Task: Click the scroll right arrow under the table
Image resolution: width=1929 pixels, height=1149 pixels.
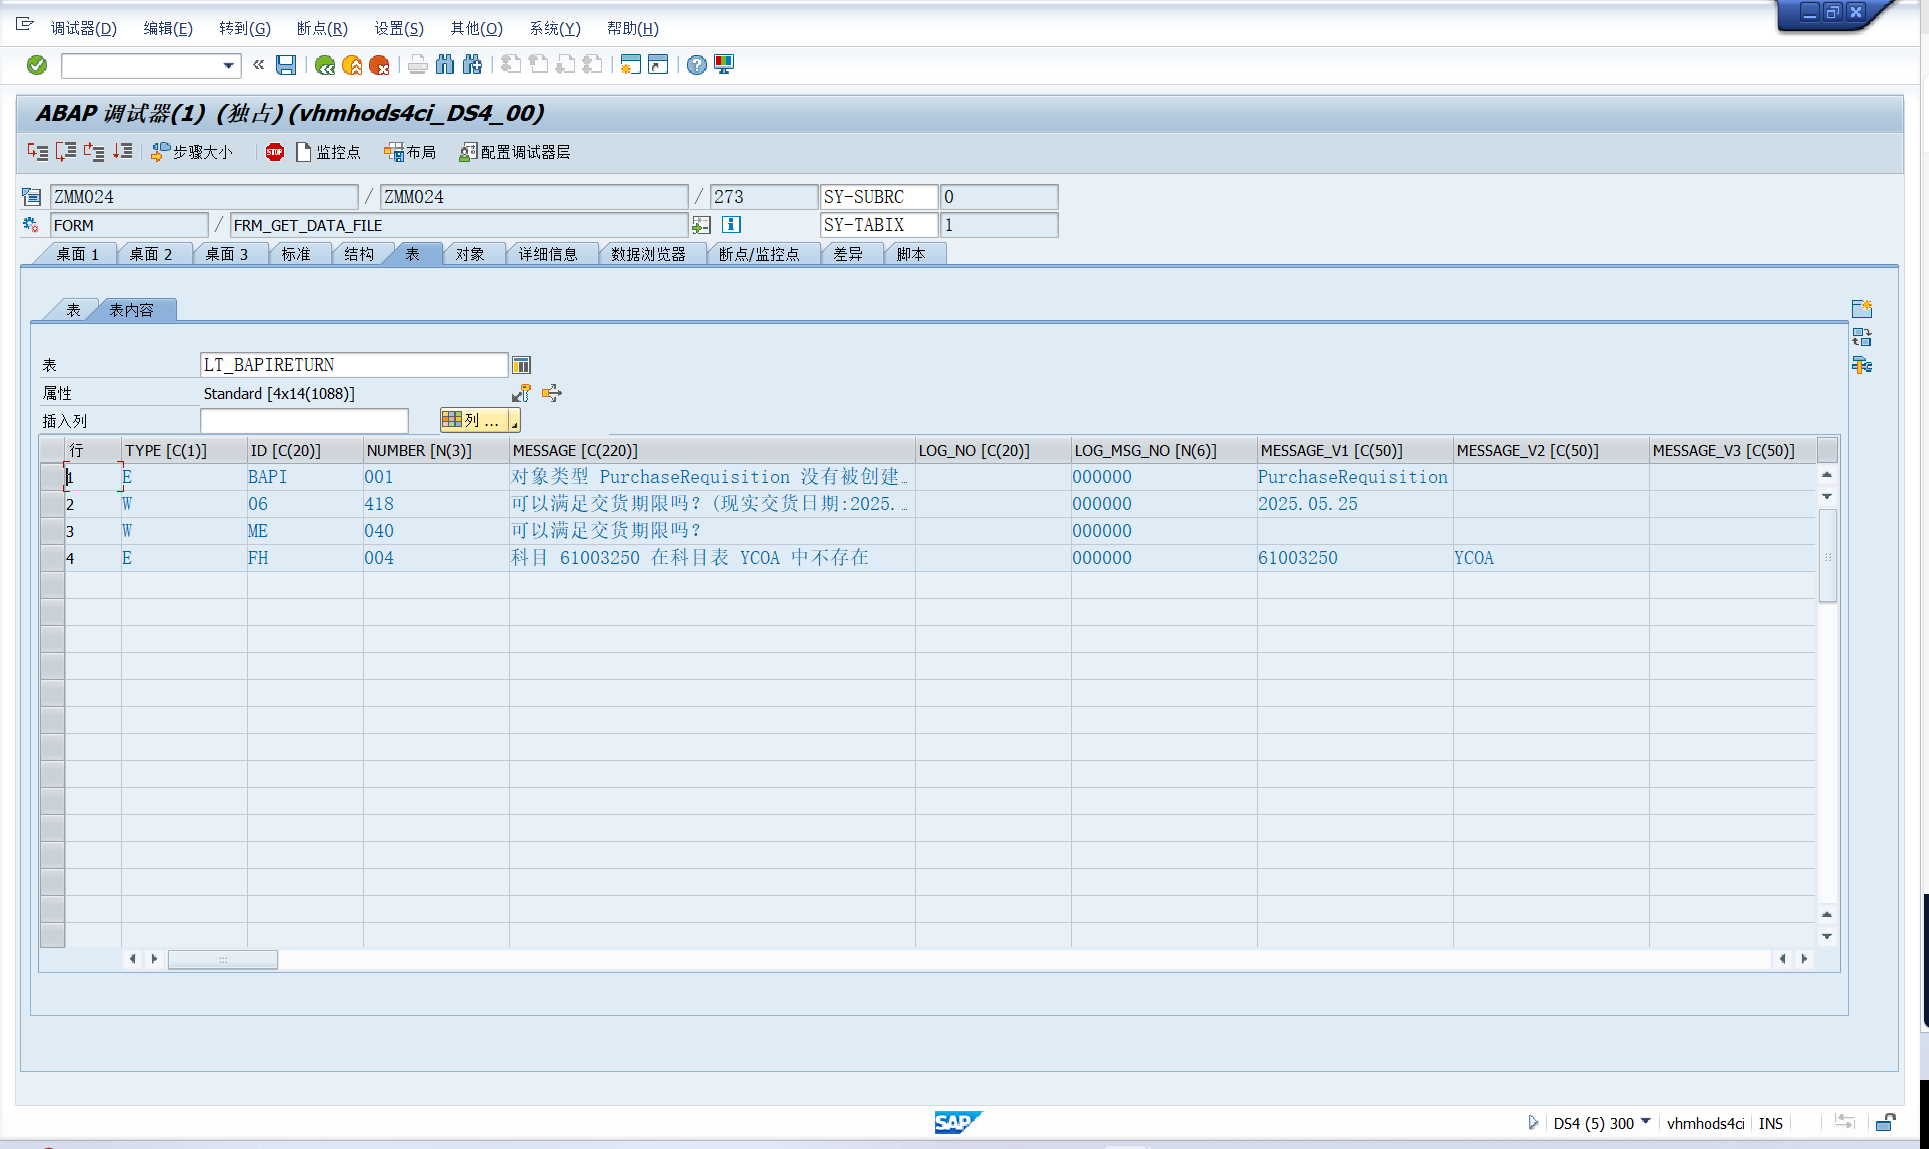Action: click(x=1804, y=959)
